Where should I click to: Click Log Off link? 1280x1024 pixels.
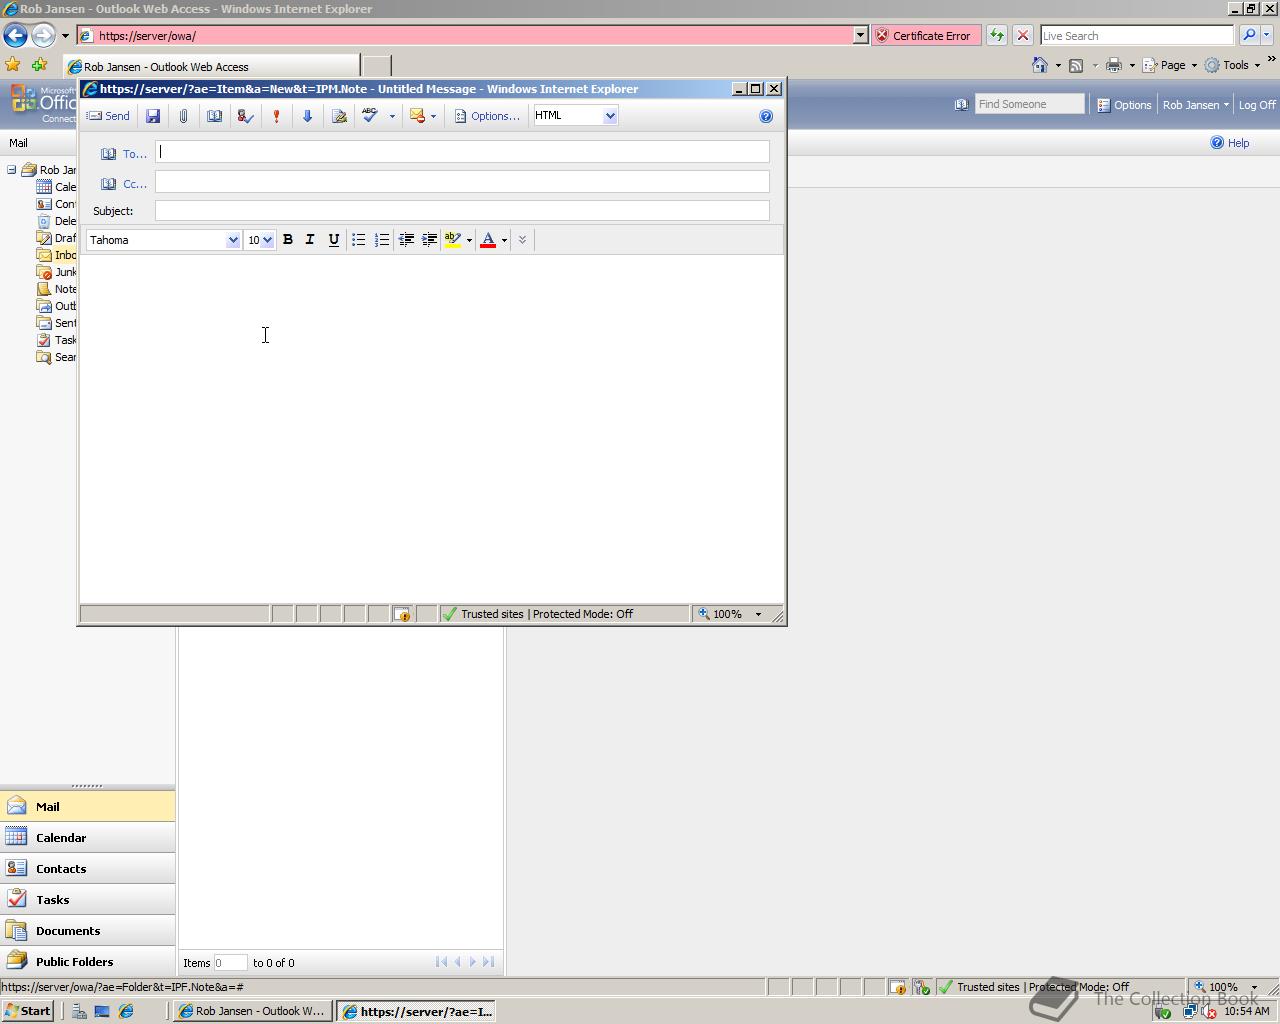1257,105
